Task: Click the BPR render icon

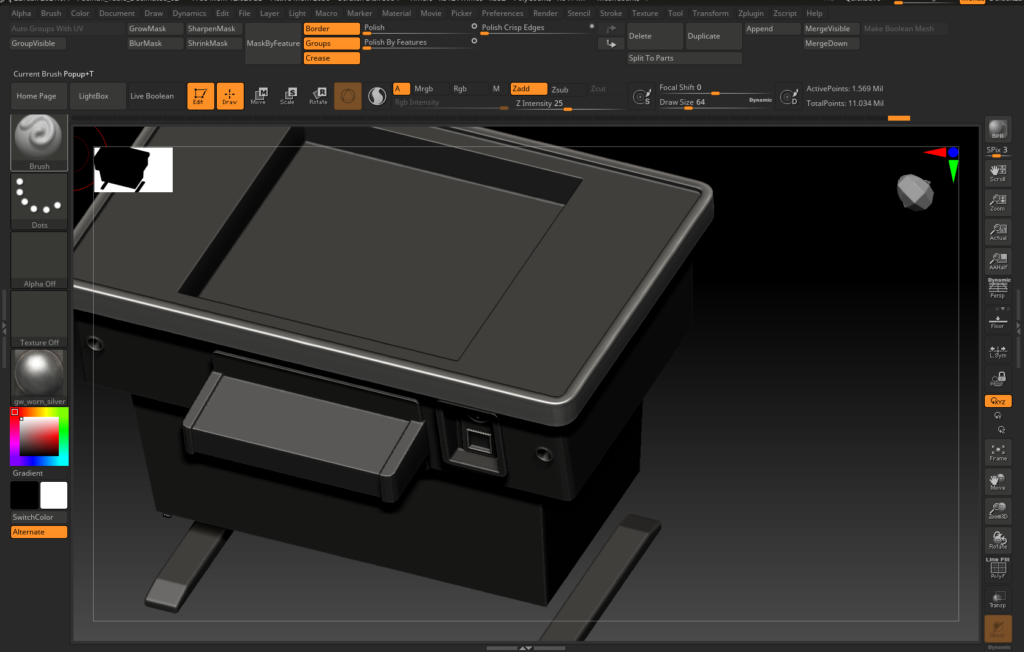Action: coord(997,130)
